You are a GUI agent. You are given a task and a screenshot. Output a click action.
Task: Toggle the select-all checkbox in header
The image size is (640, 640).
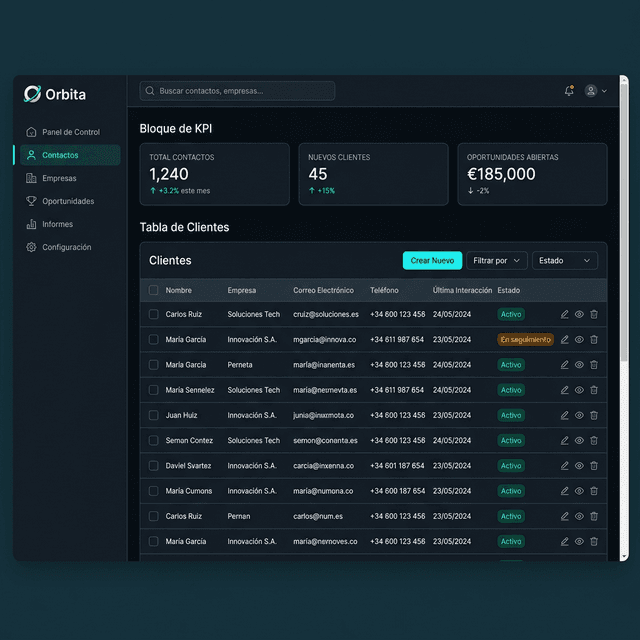(153, 290)
